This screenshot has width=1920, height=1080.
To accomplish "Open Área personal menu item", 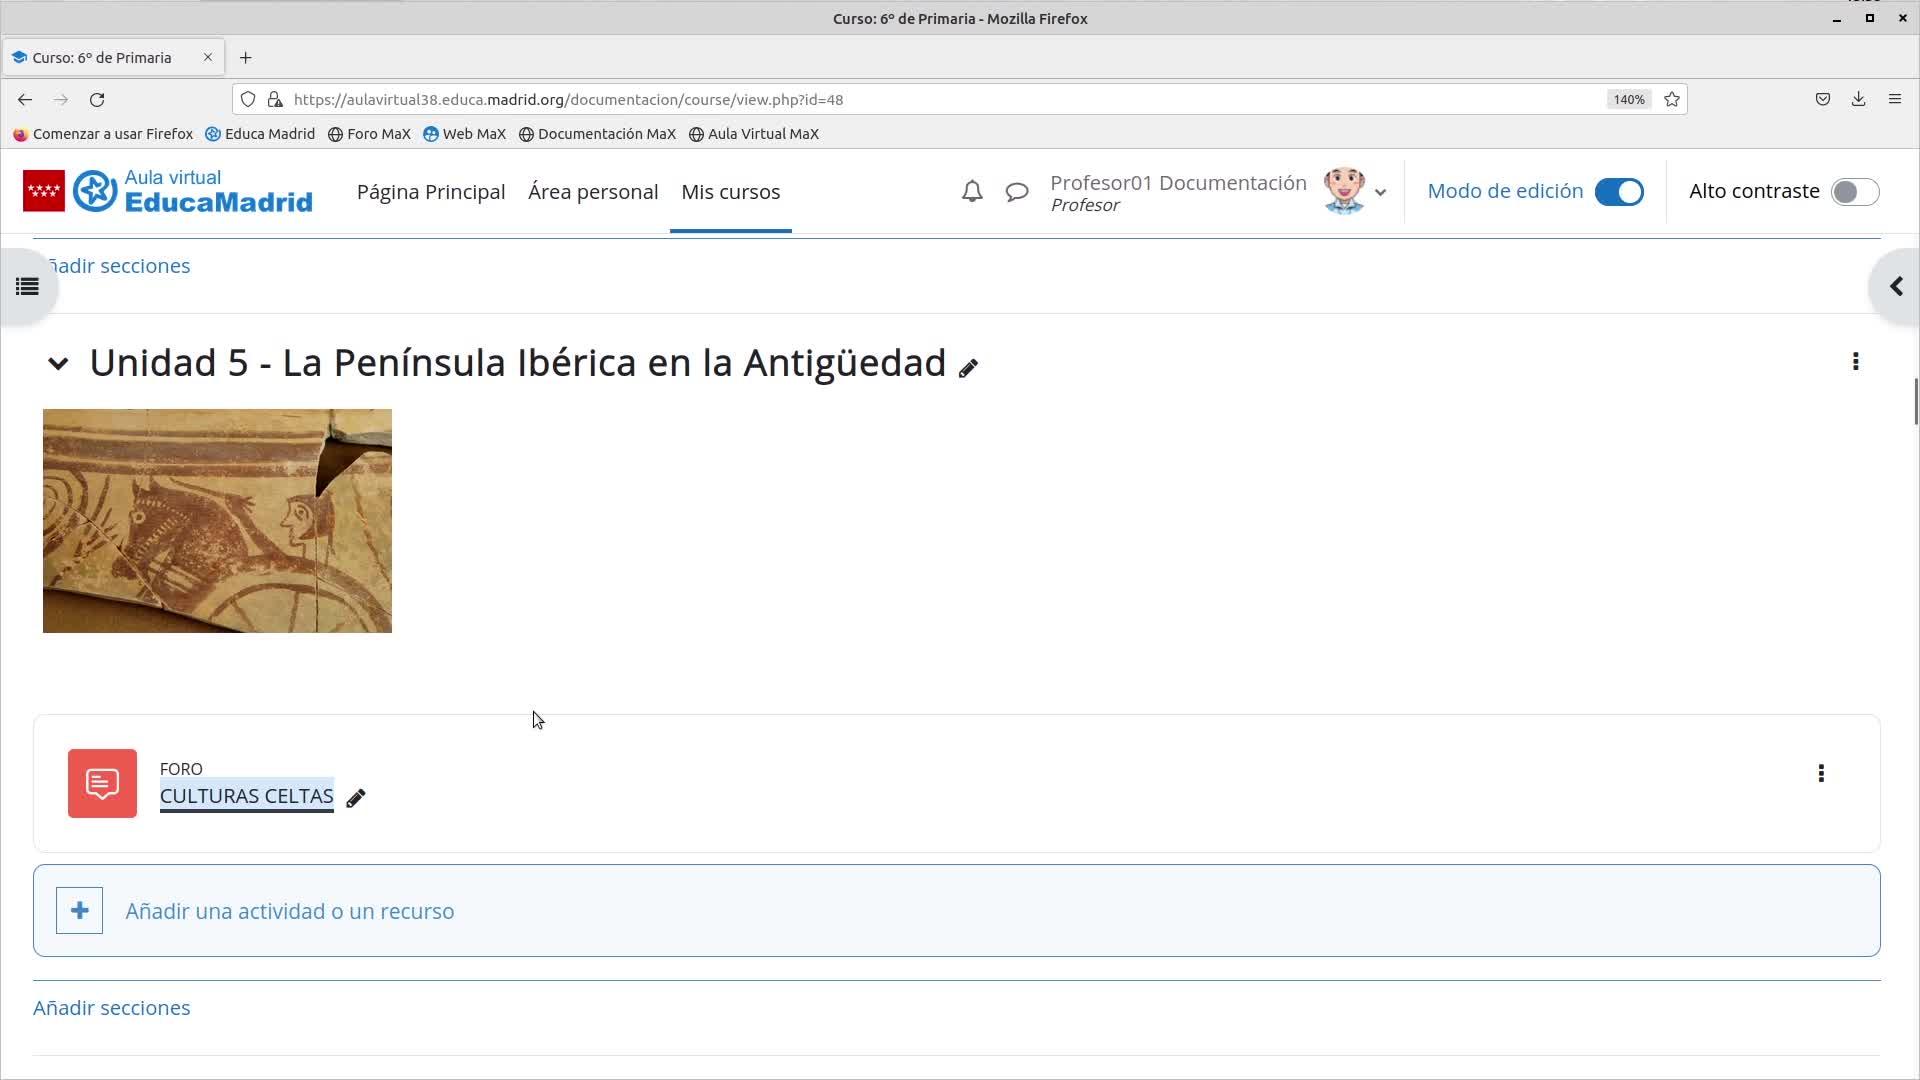I will pyautogui.click(x=592, y=191).
